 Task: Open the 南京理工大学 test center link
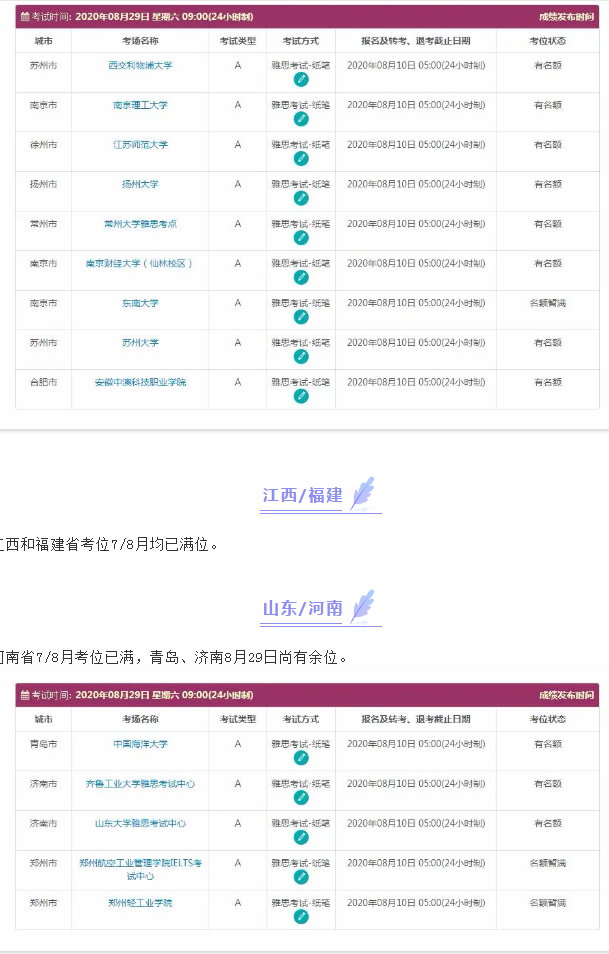tap(140, 105)
